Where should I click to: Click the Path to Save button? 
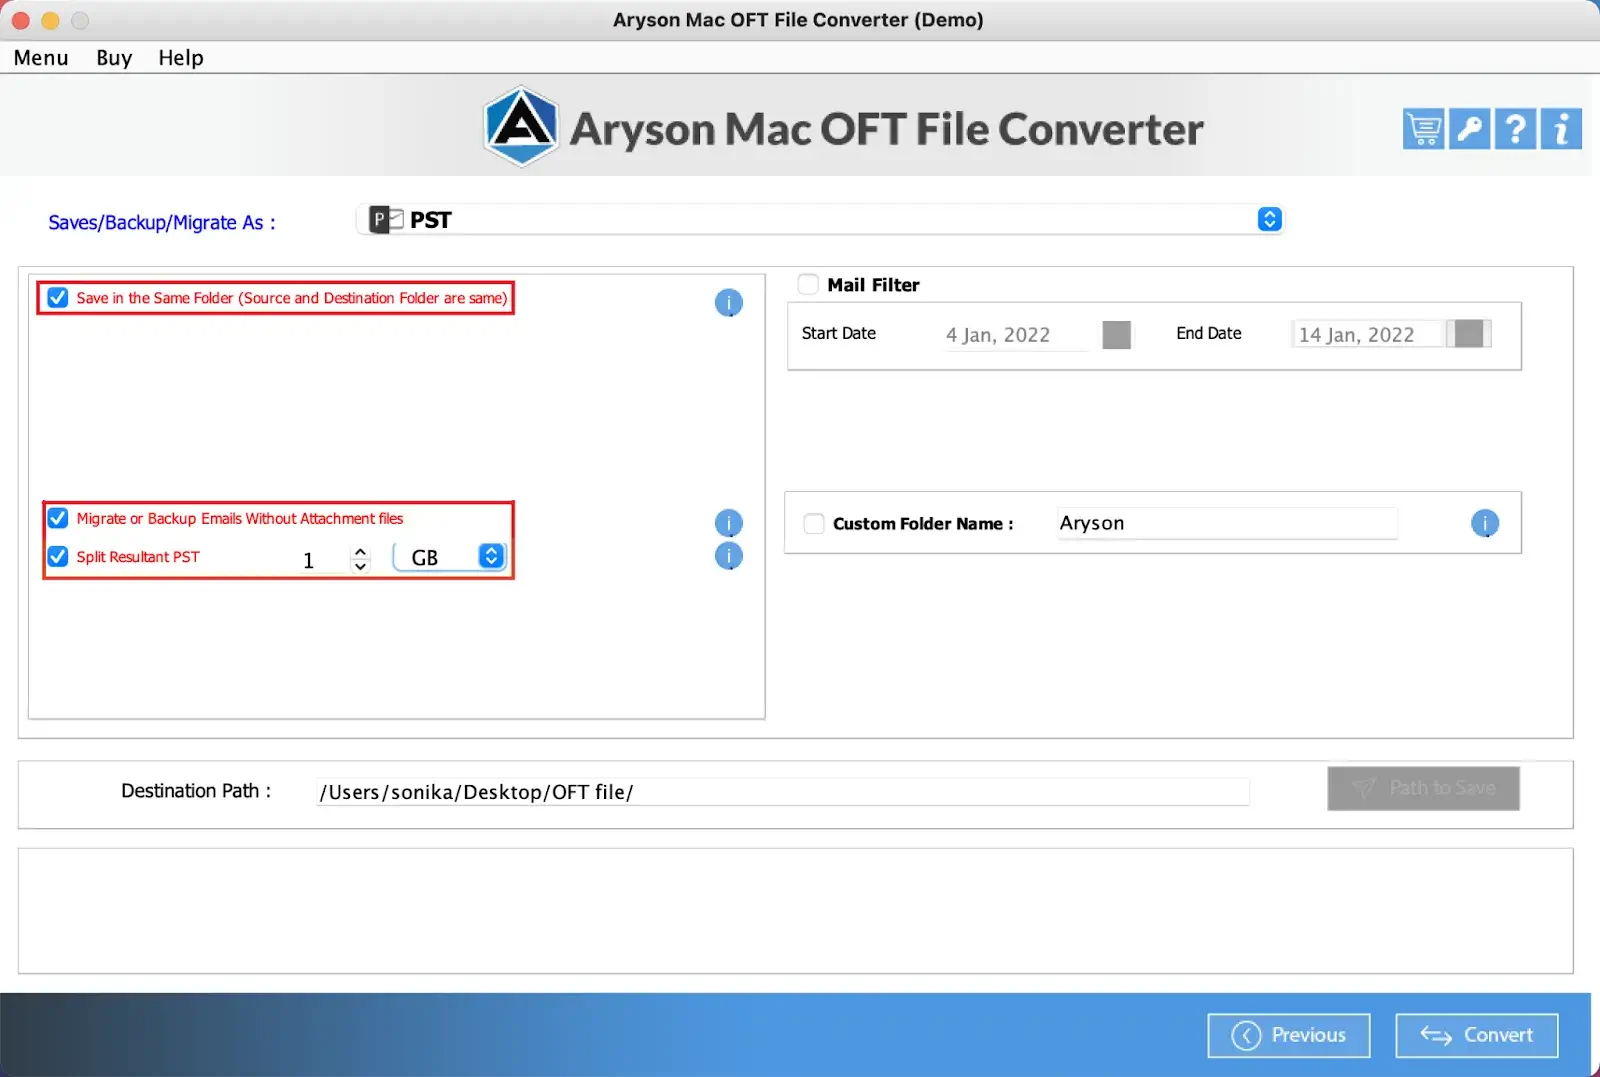[1423, 788]
